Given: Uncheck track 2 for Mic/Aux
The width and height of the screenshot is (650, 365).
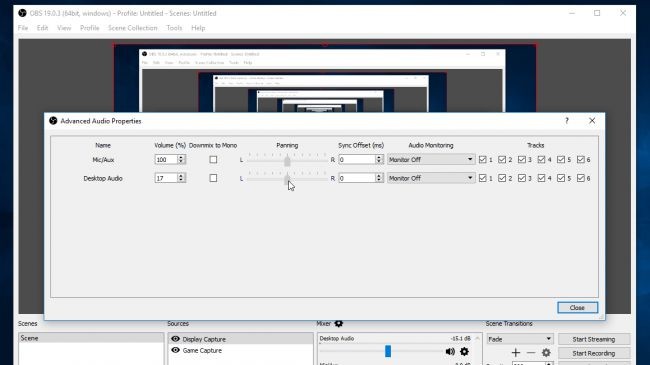Looking at the screenshot, I should coord(502,160).
